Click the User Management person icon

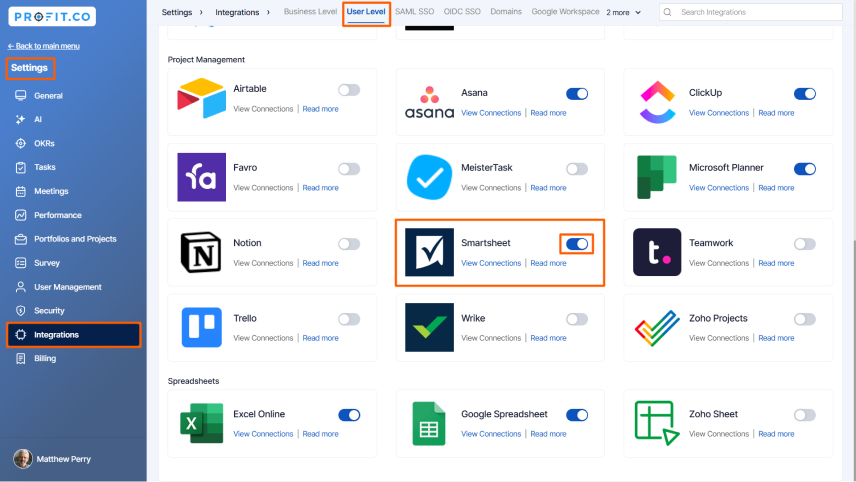(21, 287)
